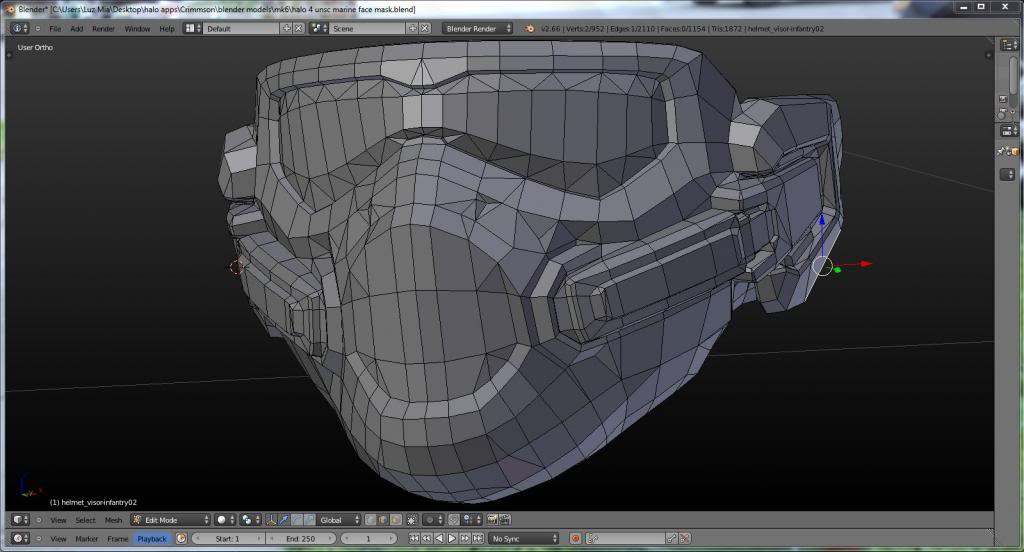
Task: Collapse the 3D view header menus
Action: tap(39, 520)
